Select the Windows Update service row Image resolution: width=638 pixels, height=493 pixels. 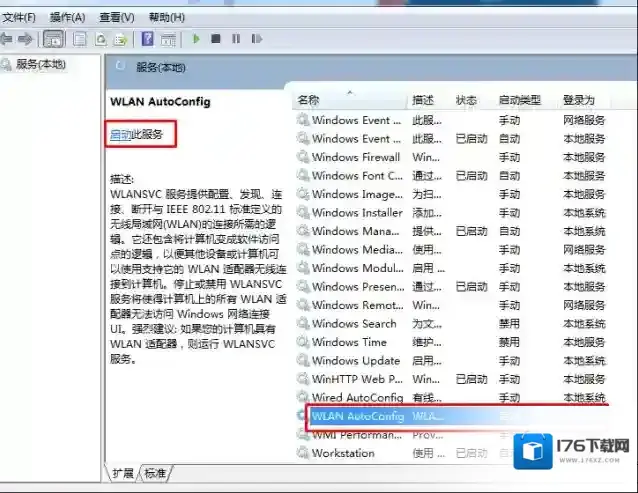(x=452, y=361)
